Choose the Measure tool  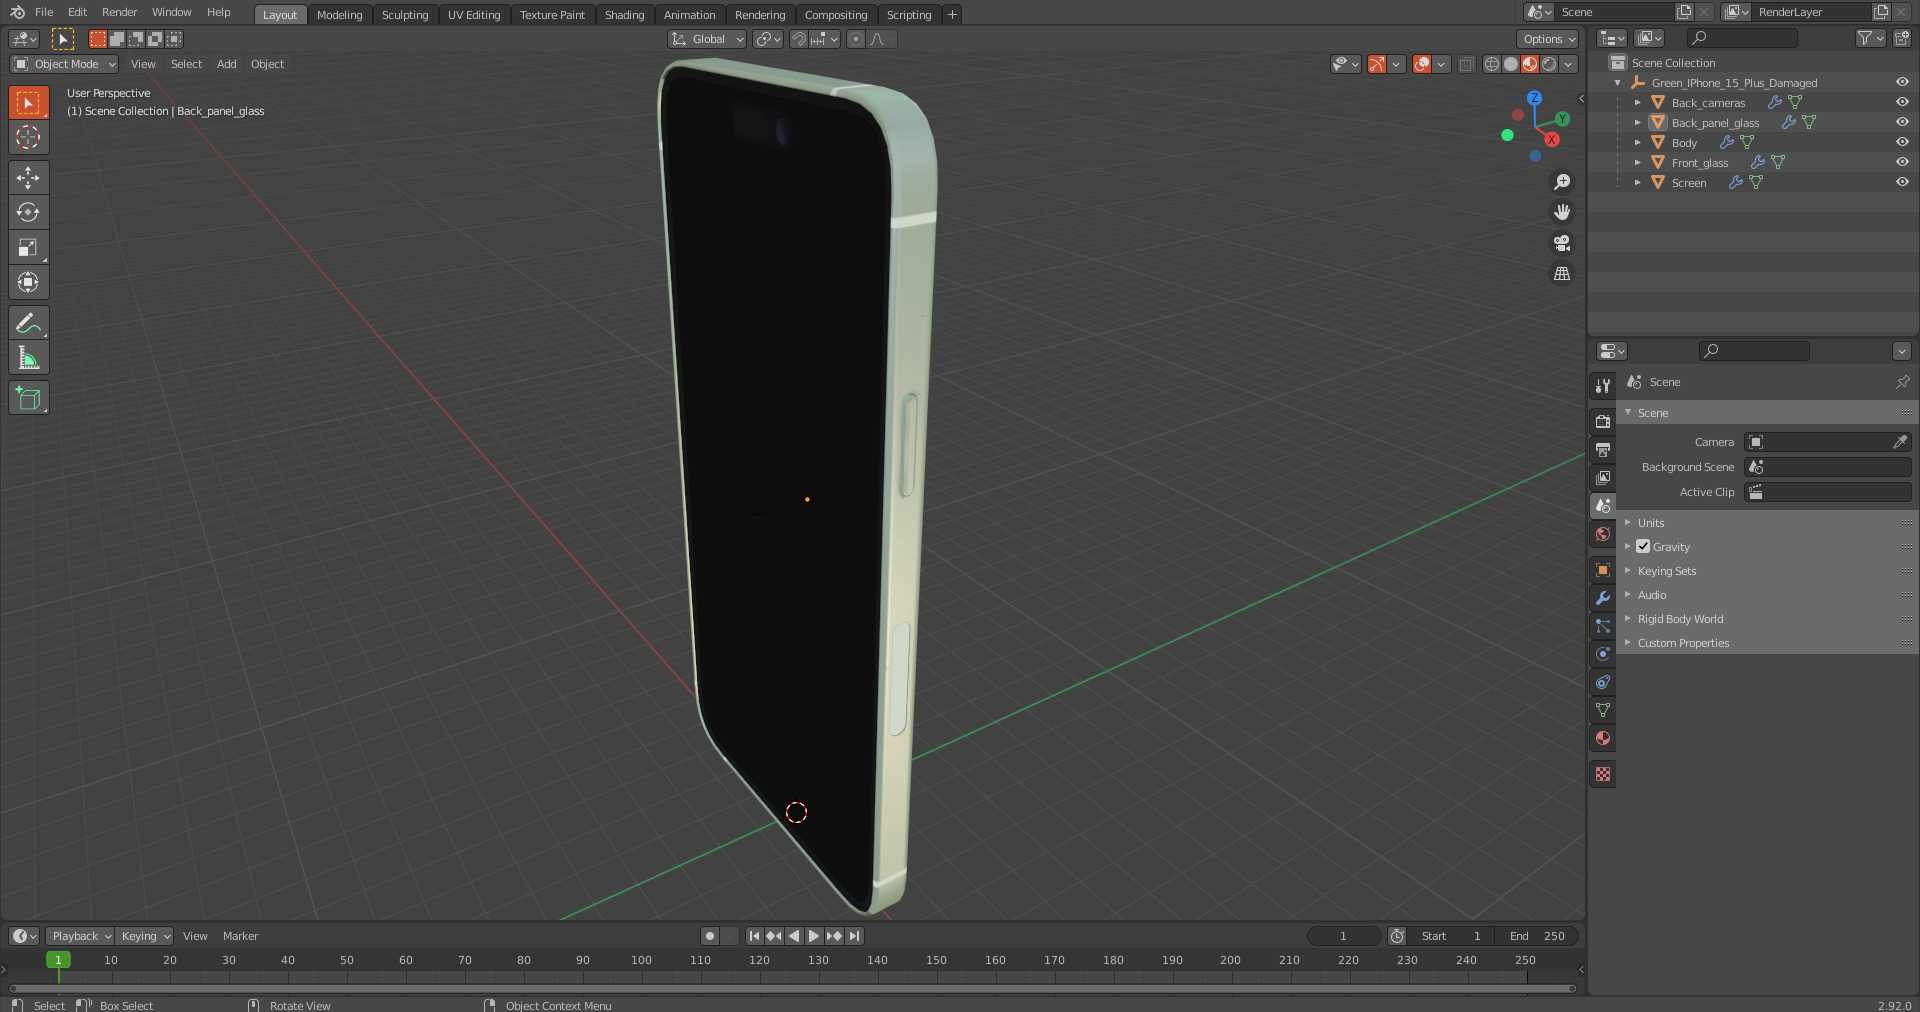pos(28,358)
